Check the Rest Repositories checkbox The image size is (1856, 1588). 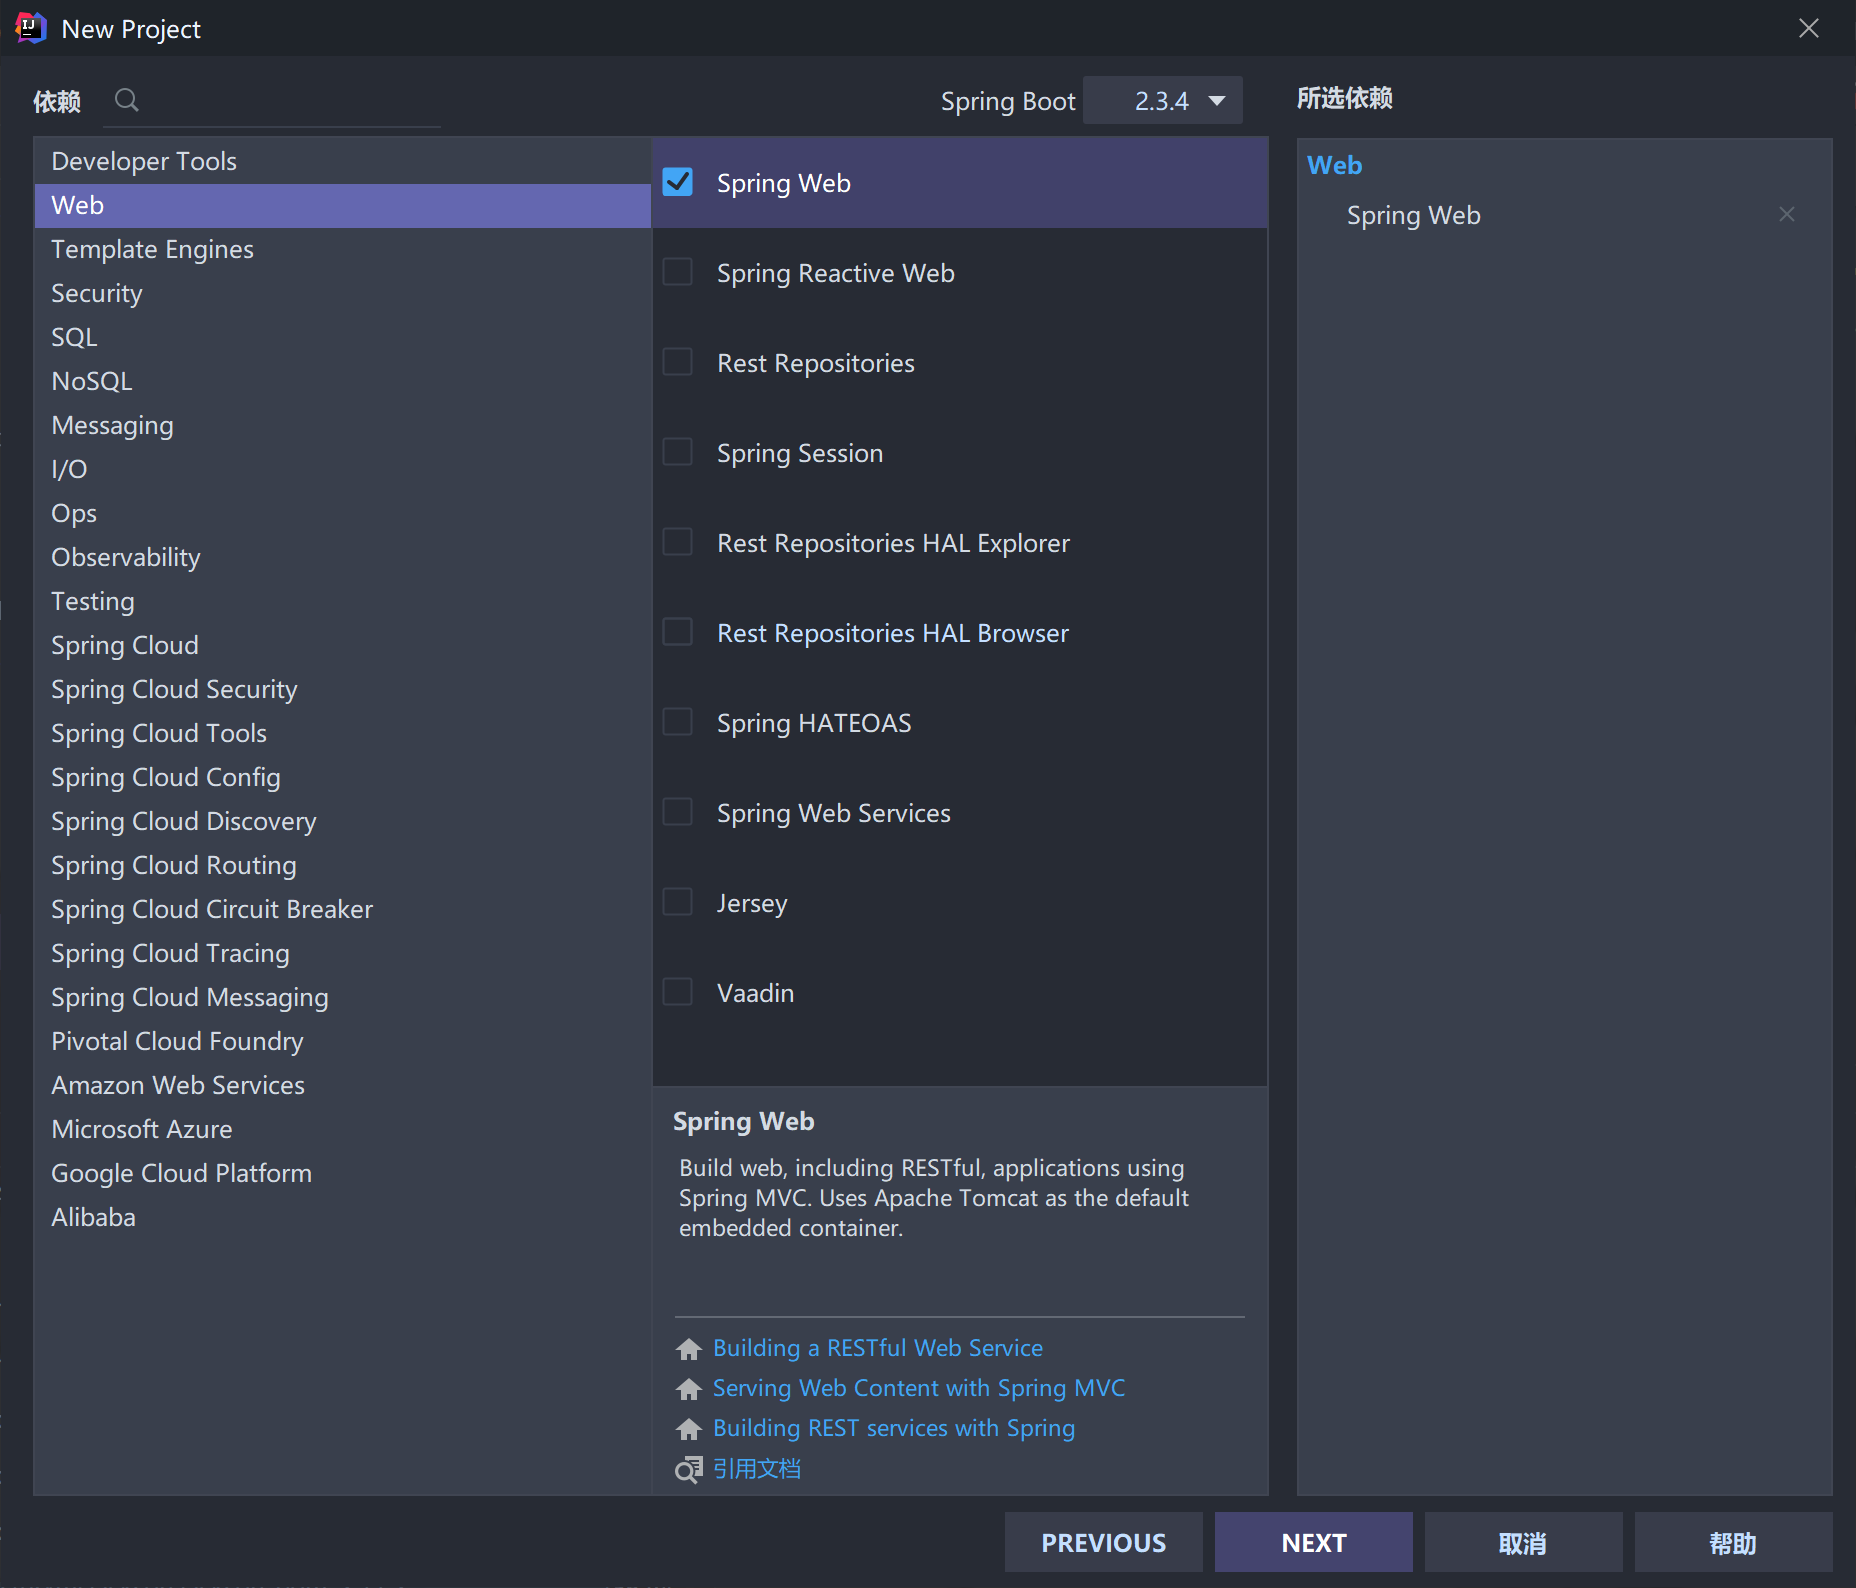point(678,362)
